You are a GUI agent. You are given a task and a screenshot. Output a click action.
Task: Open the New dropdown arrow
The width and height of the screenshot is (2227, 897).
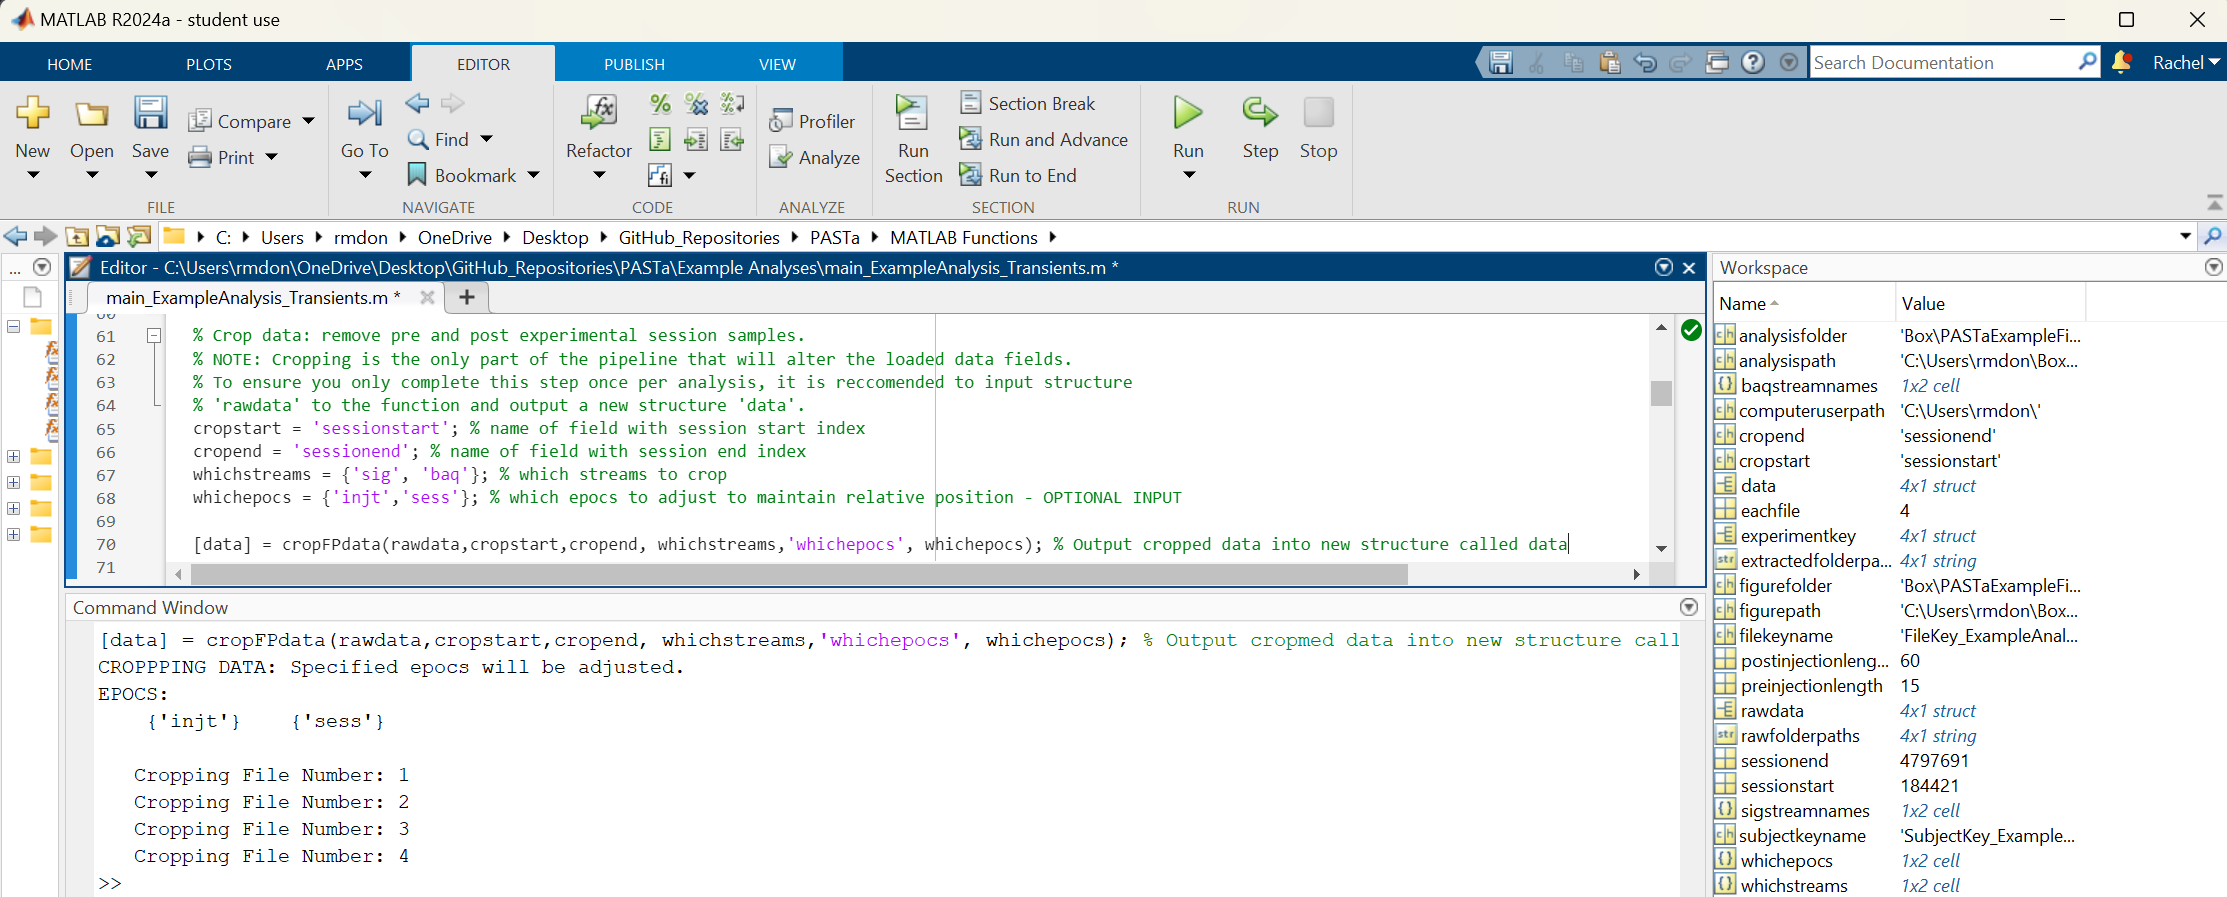tap(32, 175)
